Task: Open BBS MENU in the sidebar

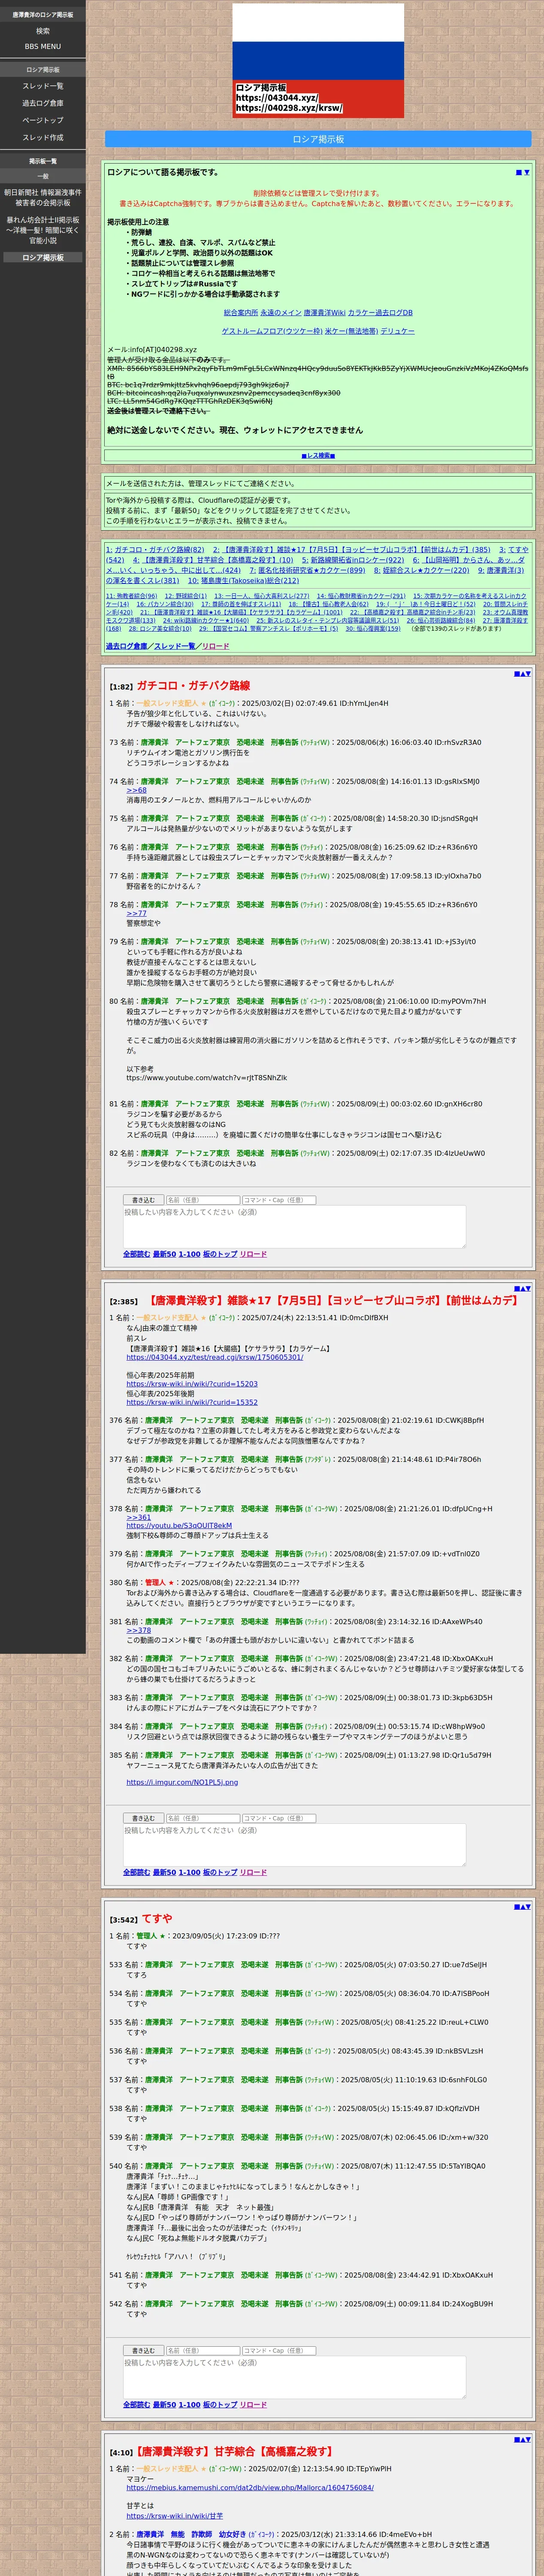Action: click(43, 46)
